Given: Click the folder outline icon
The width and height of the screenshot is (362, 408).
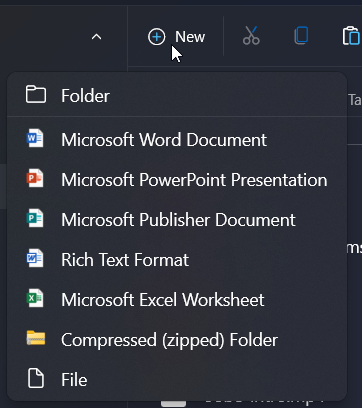Looking at the screenshot, I should point(36,94).
